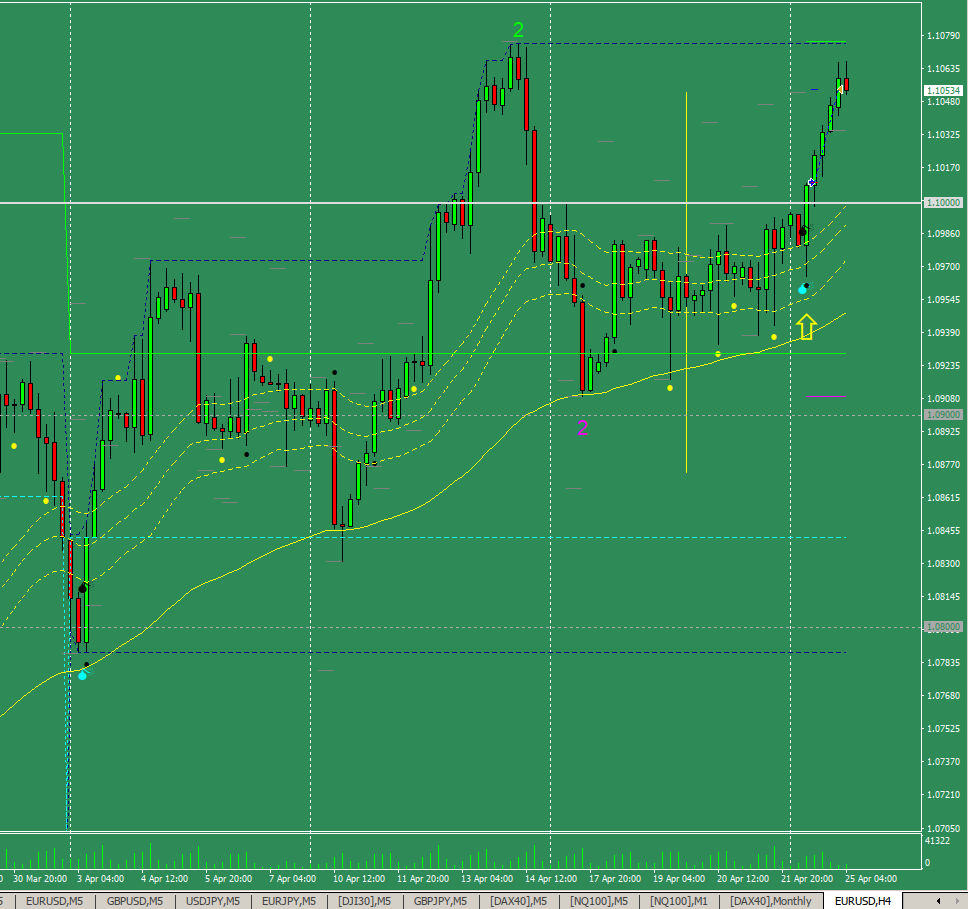Click the '14 Apr 12:00' time label

coord(551,878)
